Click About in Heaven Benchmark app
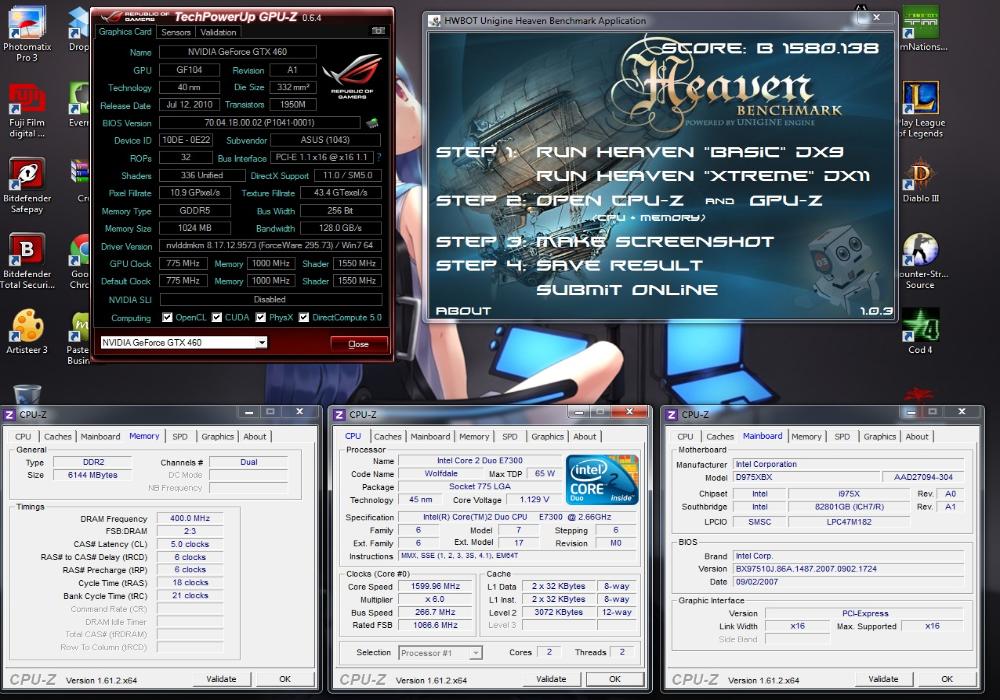 [463, 310]
